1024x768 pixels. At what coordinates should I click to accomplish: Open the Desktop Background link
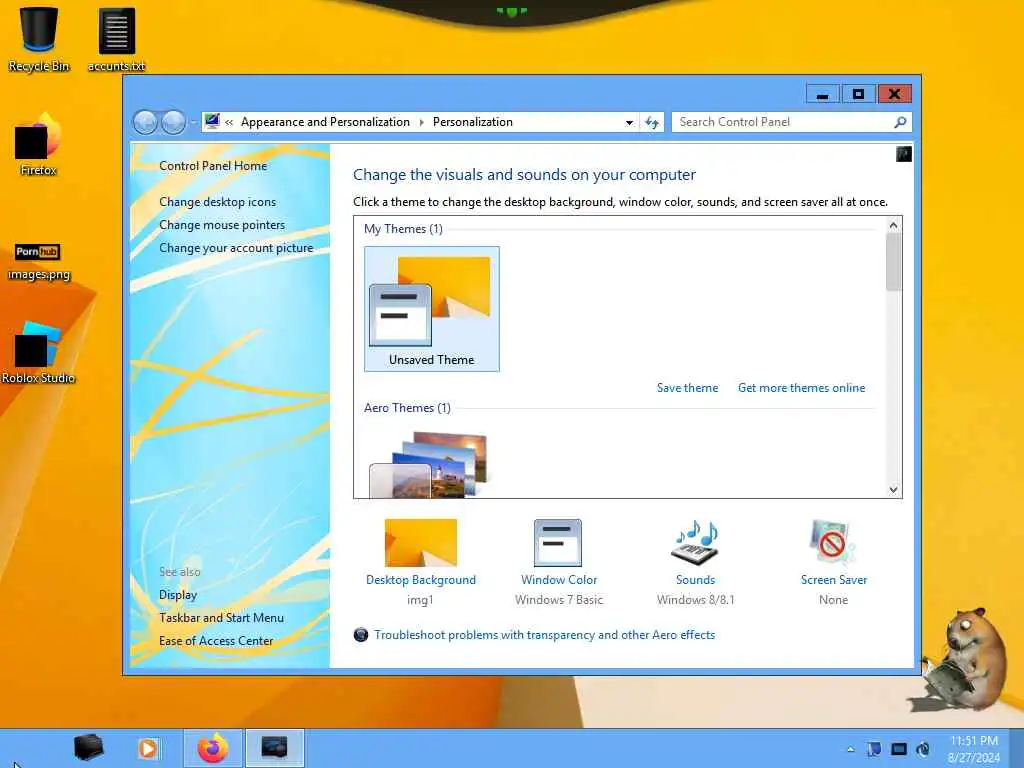coord(421,580)
